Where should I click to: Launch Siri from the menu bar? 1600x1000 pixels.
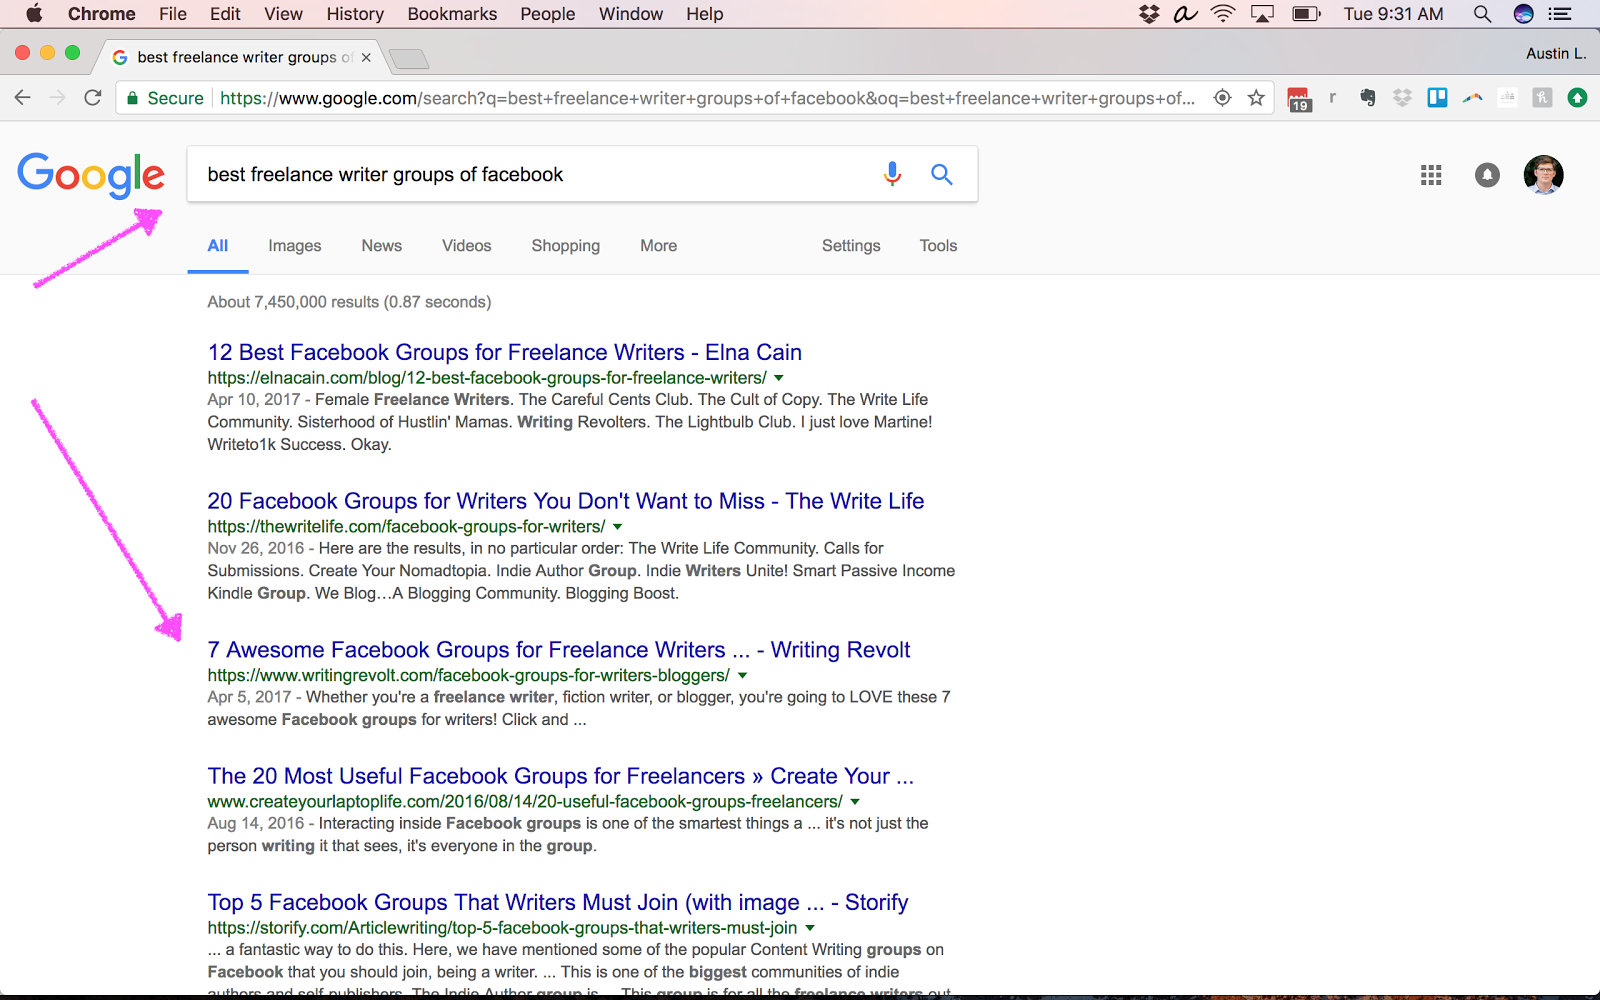(1523, 14)
